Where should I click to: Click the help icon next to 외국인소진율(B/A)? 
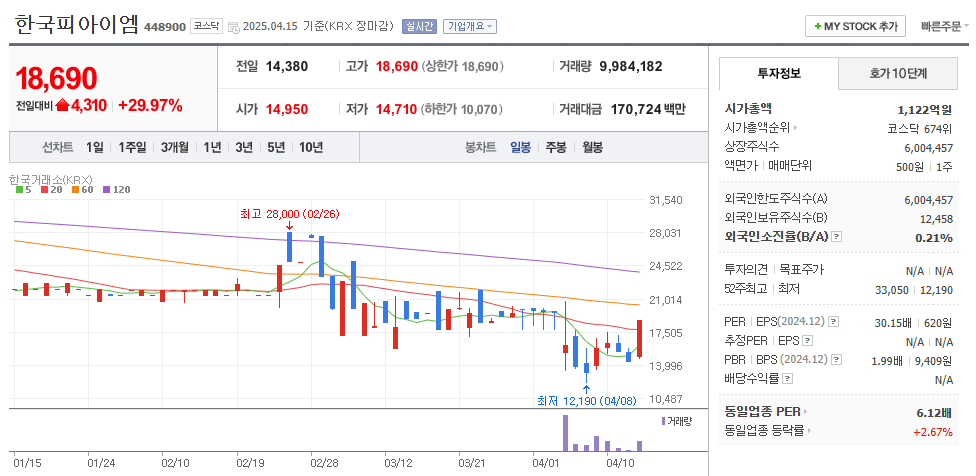point(837,237)
